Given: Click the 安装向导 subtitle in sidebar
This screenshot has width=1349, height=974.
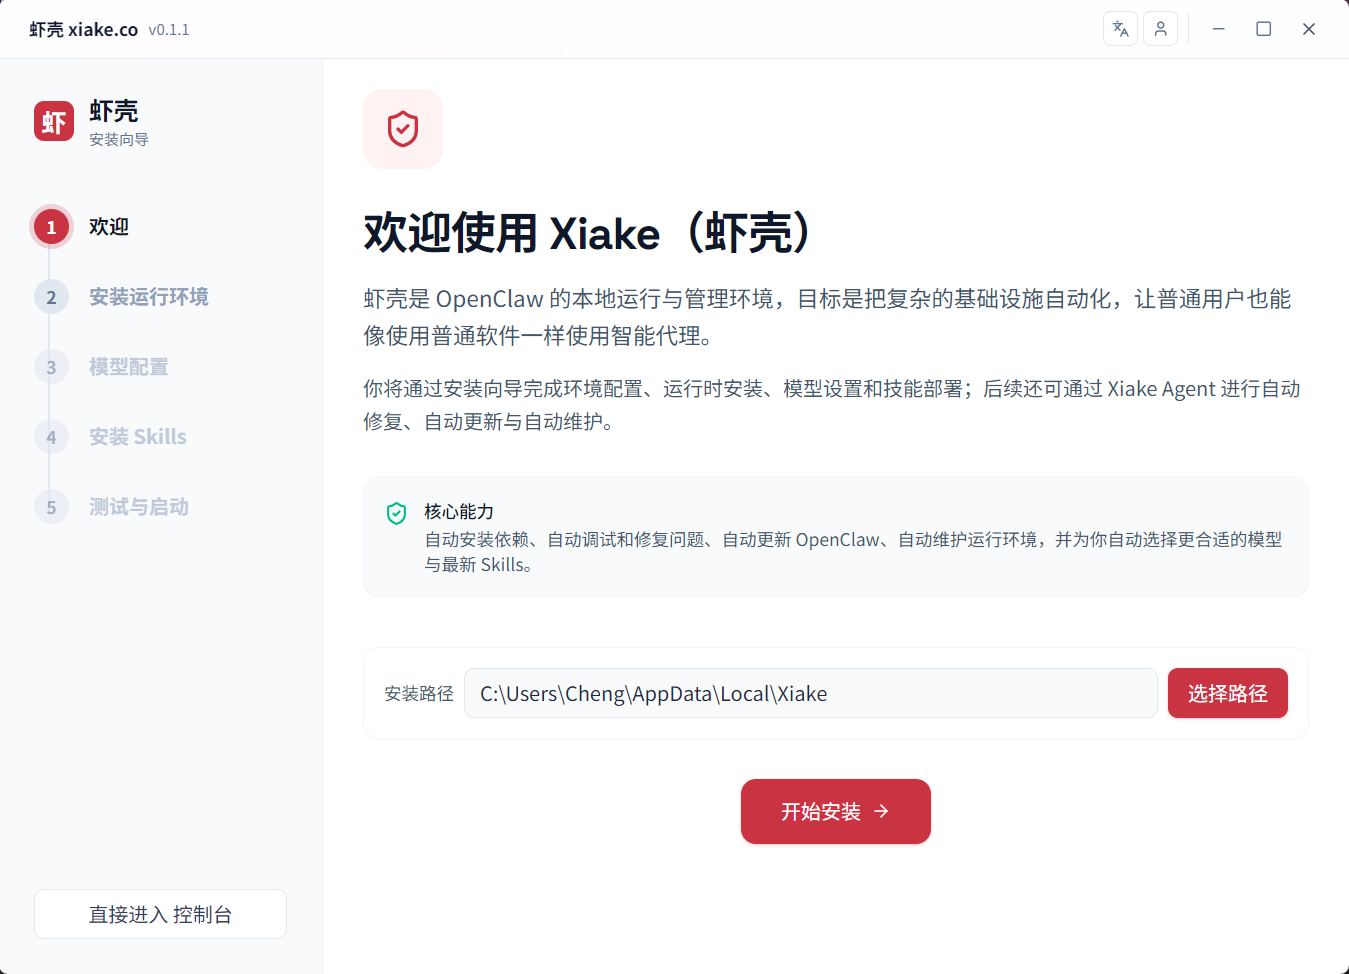Looking at the screenshot, I should tap(119, 139).
